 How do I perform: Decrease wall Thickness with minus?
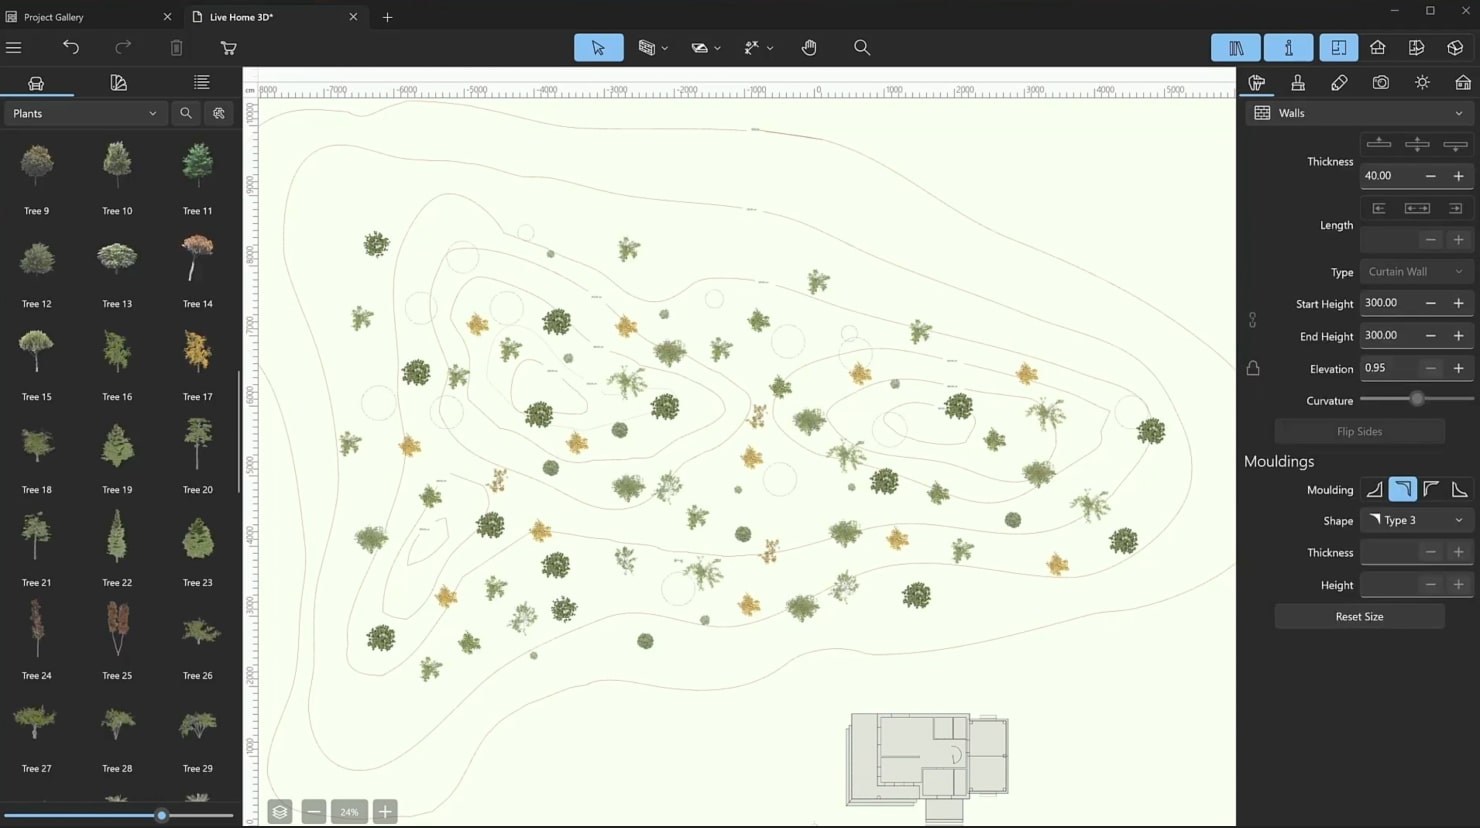click(x=1430, y=176)
